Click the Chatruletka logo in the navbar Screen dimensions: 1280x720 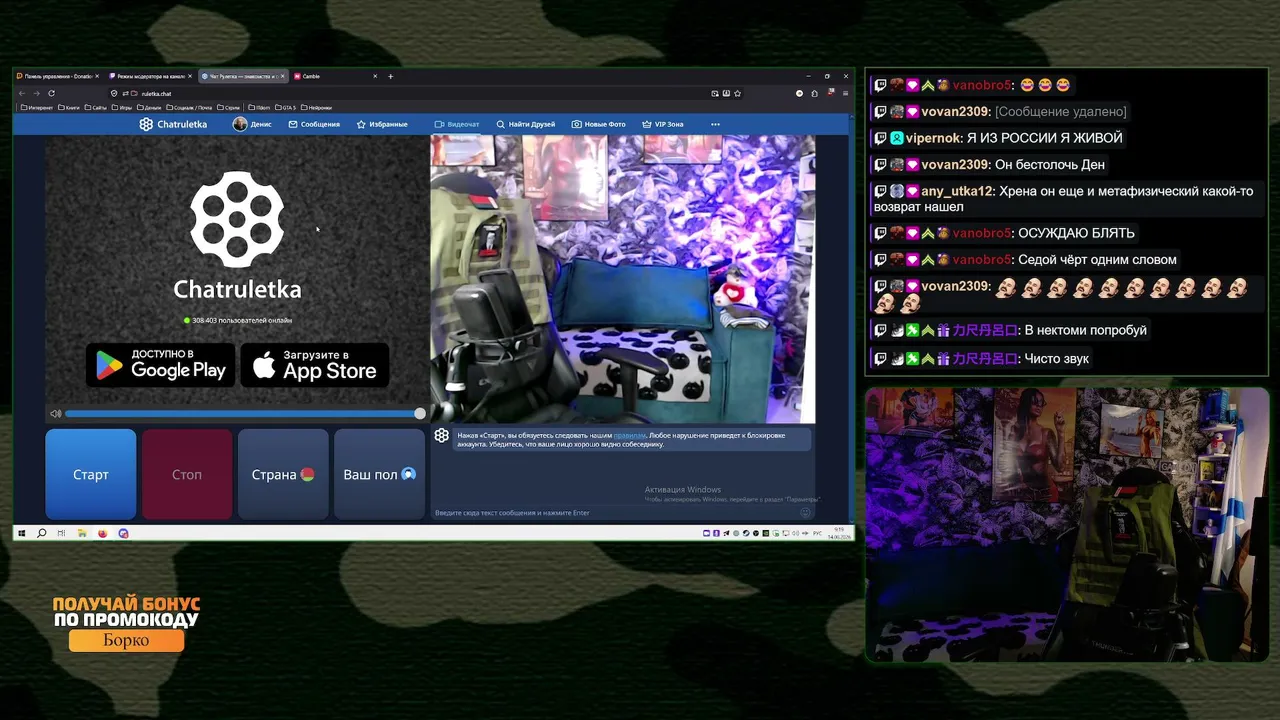click(173, 124)
